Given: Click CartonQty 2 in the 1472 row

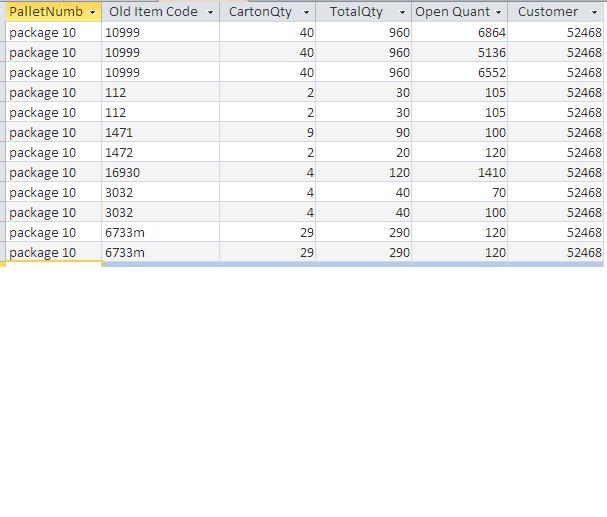Looking at the screenshot, I should click(x=267, y=152).
